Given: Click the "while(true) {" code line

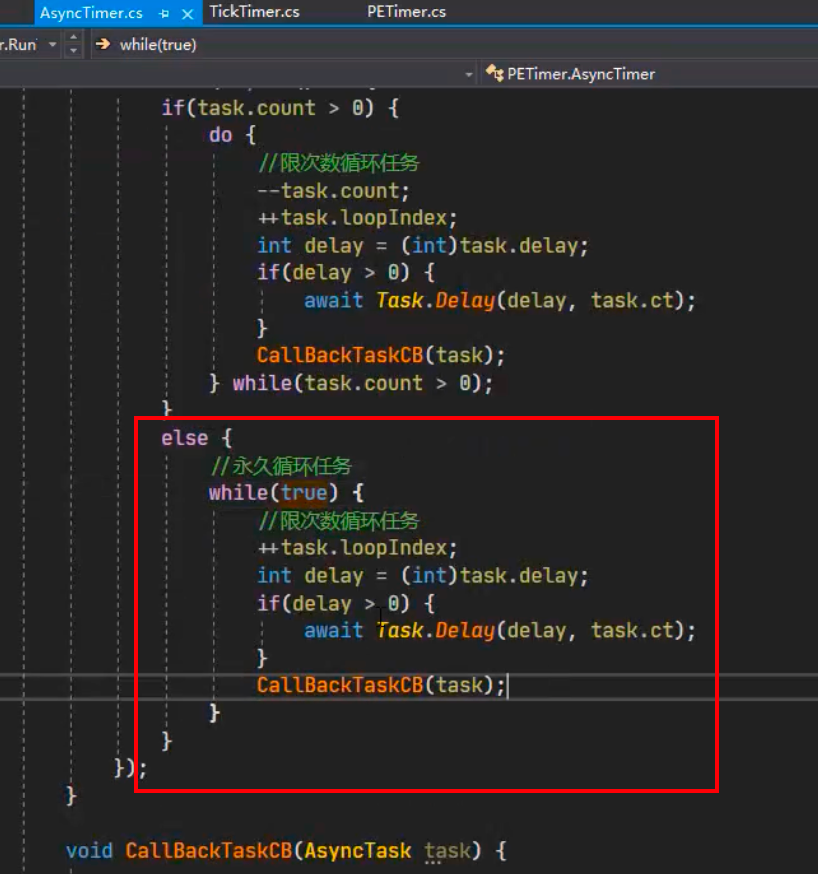Looking at the screenshot, I should point(286,493).
